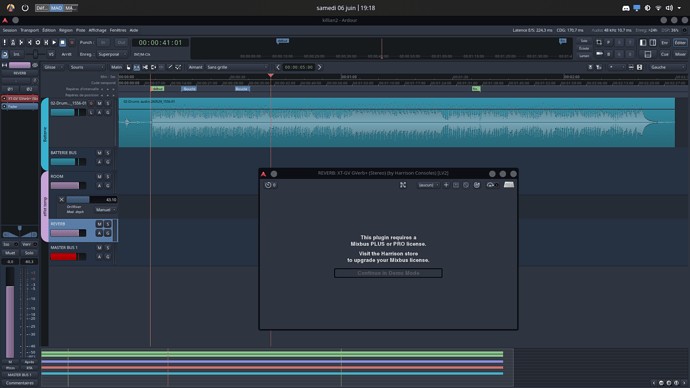Open the Transport menu
The width and height of the screenshot is (690, 388).
coord(29,30)
